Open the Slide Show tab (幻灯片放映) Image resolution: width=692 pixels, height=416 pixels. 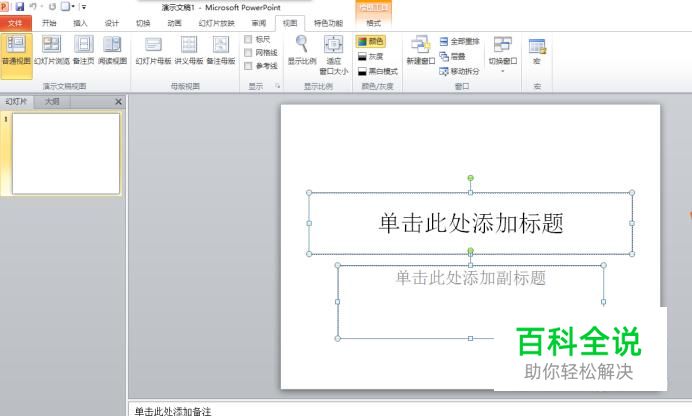coord(216,23)
